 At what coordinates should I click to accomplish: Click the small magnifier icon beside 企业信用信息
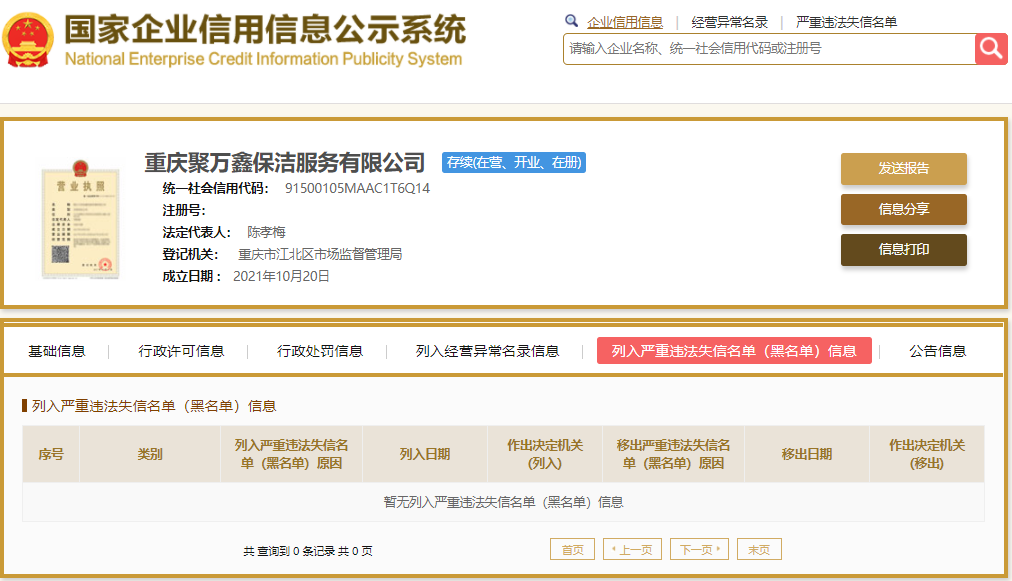pyautogui.click(x=571, y=21)
